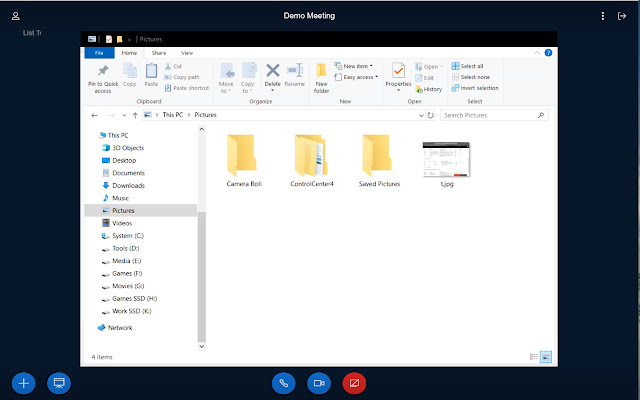Click the blue plus add button
The height and width of the screenshot is (400, 640).
point(24,383)
